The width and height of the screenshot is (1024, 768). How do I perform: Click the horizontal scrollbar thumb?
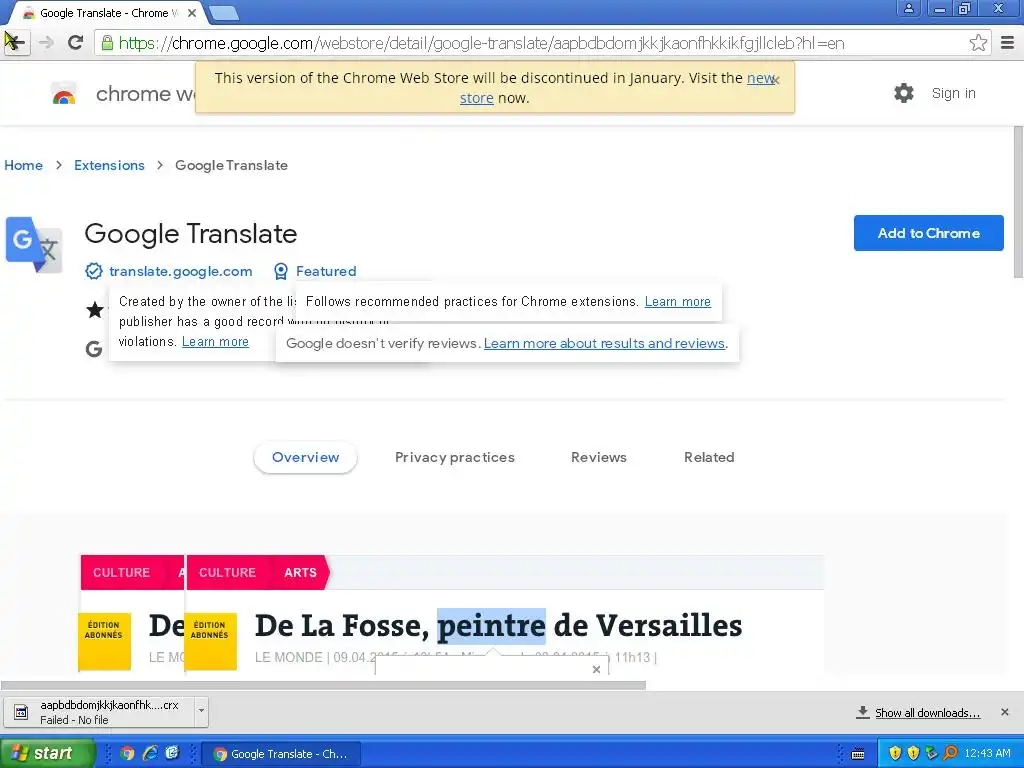click(323, 685)
